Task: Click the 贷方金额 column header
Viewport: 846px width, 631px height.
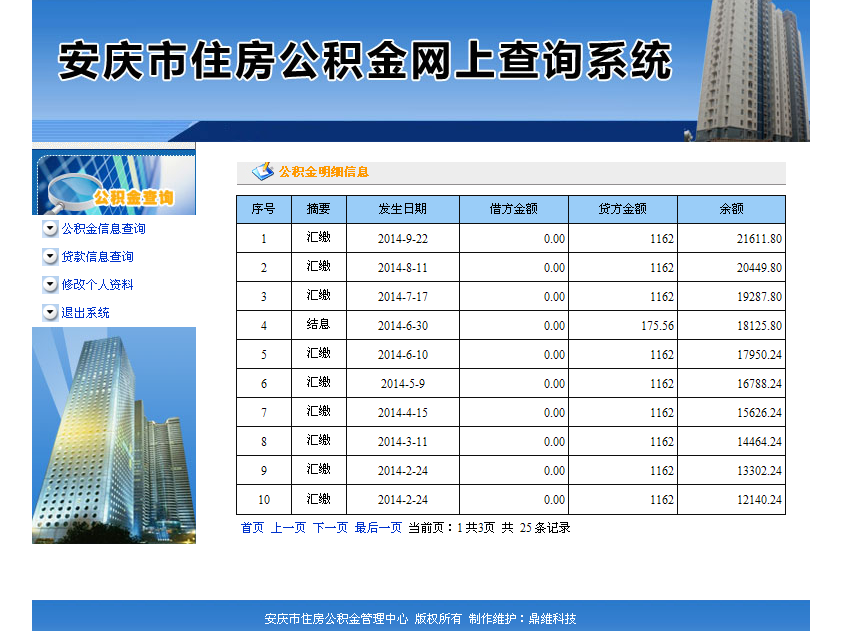Action: [623, 209]
